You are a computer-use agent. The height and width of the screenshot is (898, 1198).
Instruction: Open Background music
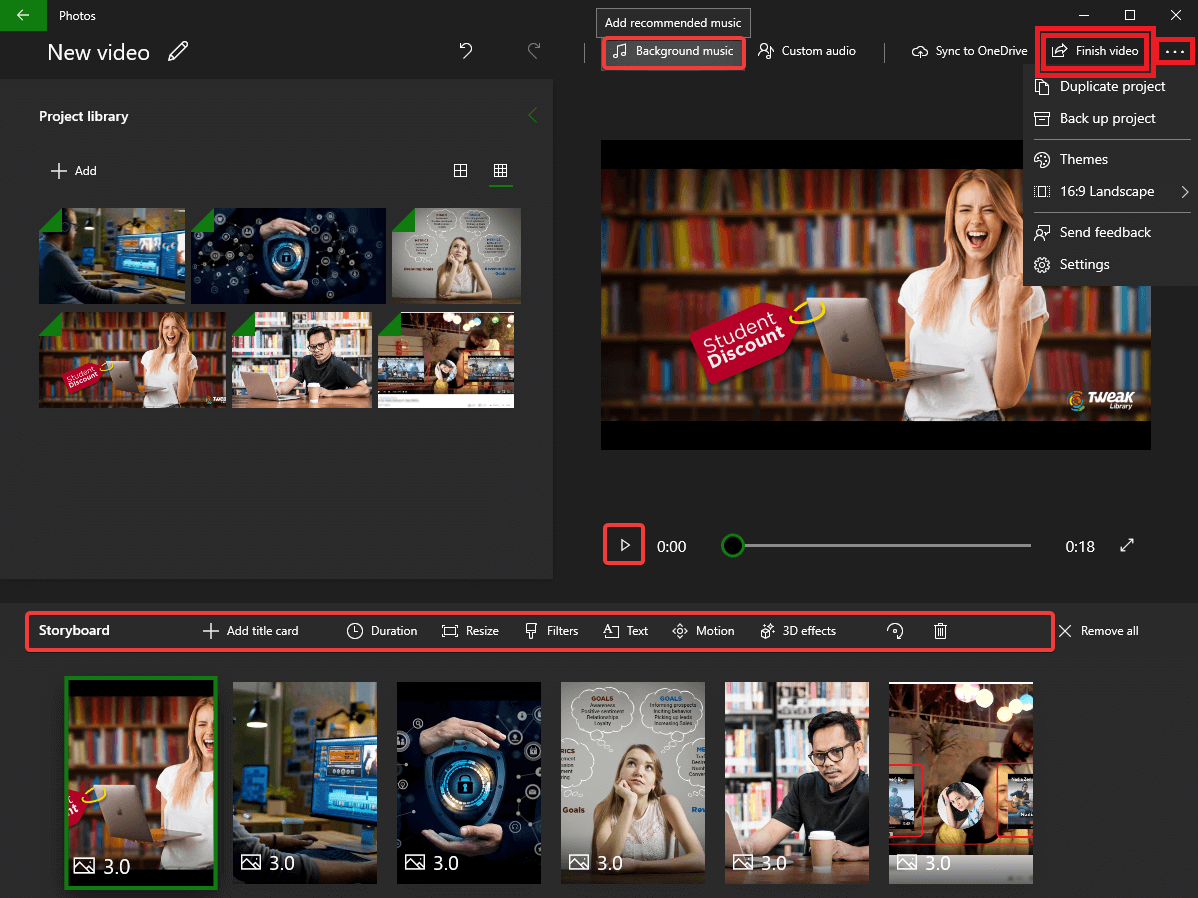[673, 51]
